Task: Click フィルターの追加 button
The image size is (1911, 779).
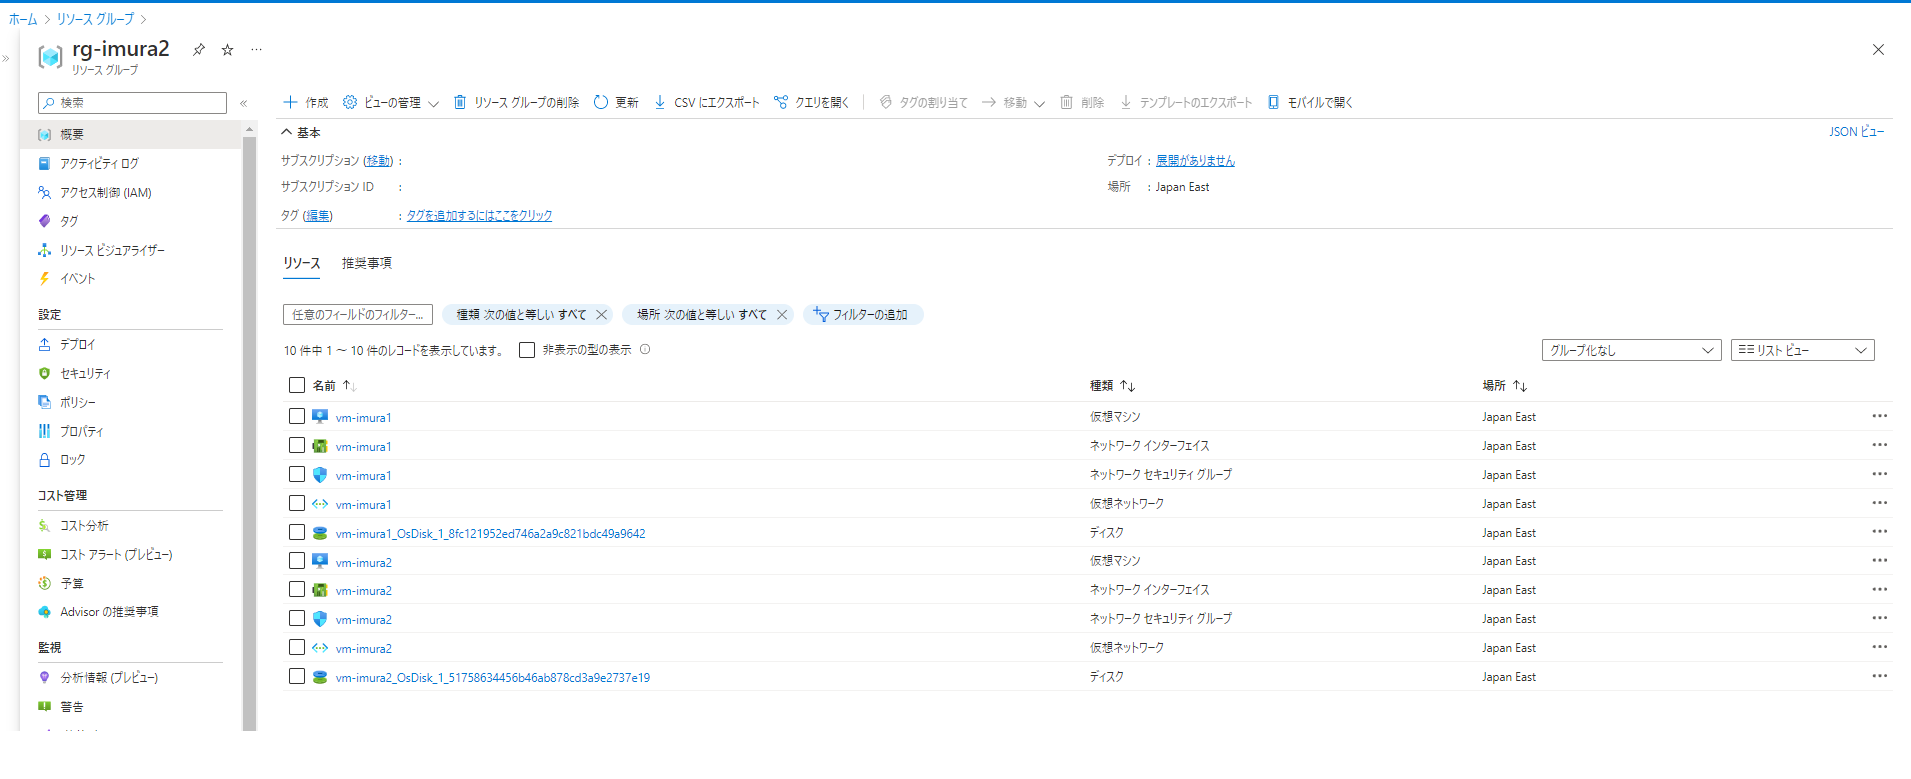Action: click(x=862, y=314)
